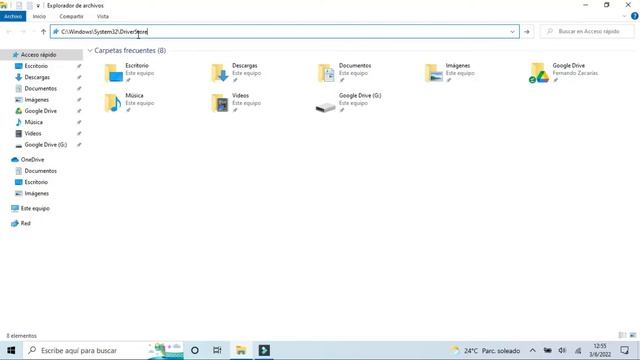Click the Buscar en Acceso rápido search box
This screenshot has width=640, height=360.
point(587,31)
